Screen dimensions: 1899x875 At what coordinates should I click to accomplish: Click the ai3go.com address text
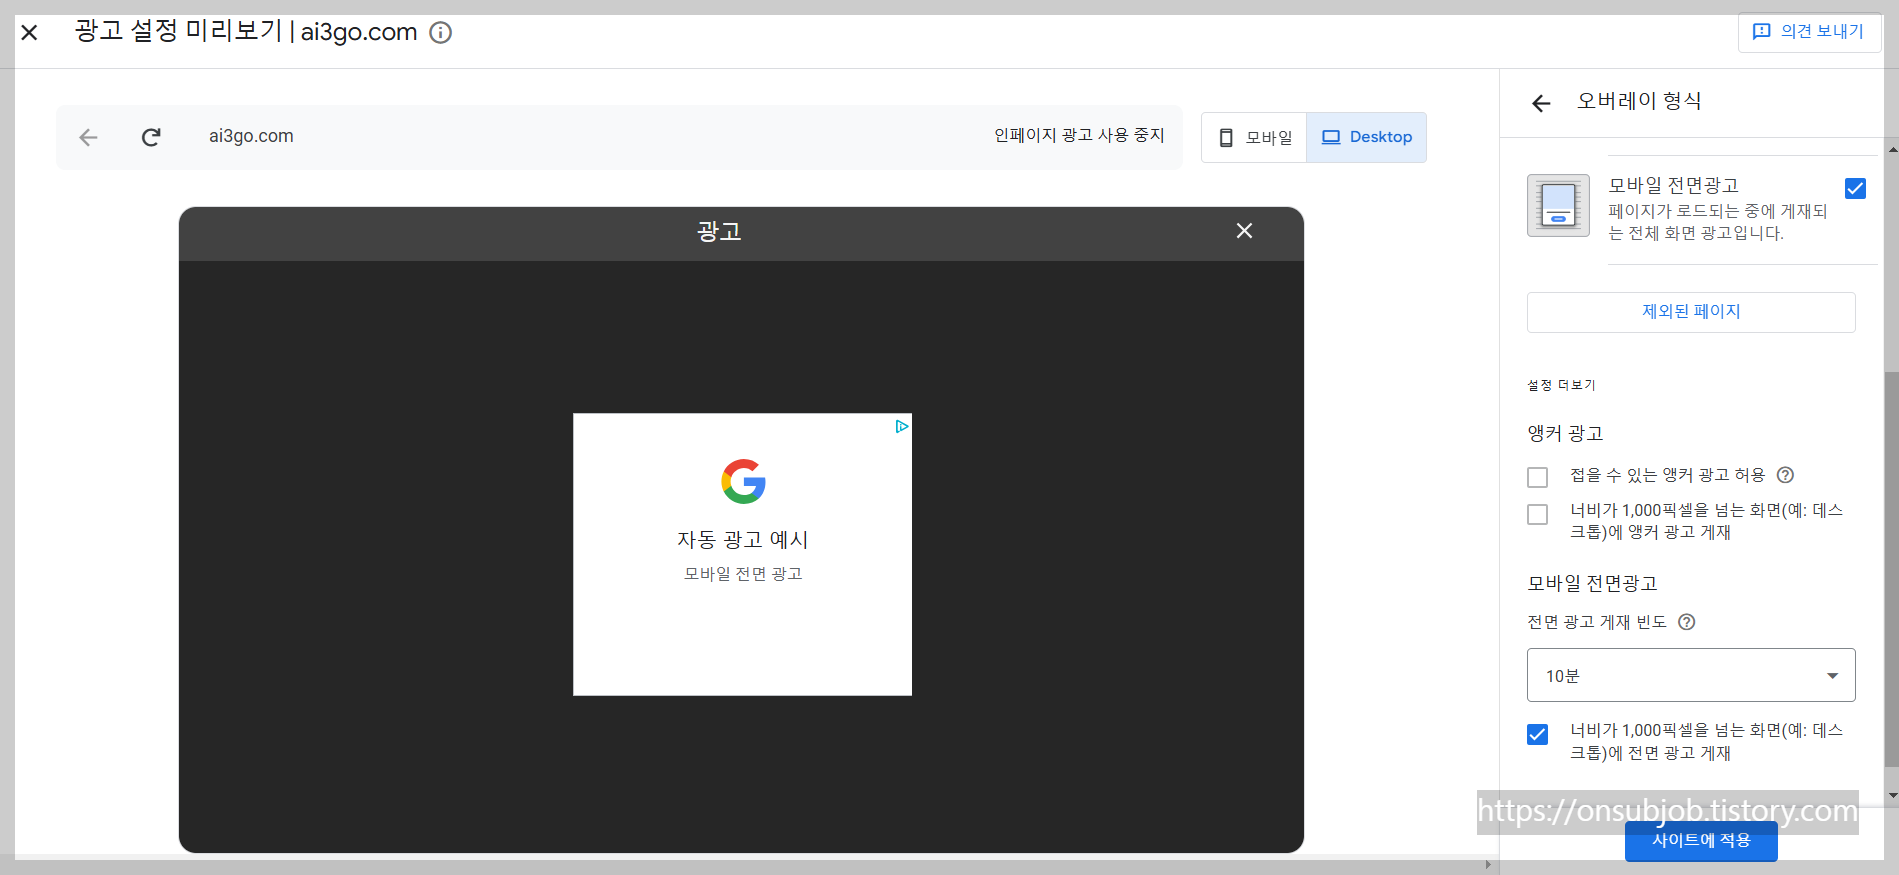click(x=251, y=136)
